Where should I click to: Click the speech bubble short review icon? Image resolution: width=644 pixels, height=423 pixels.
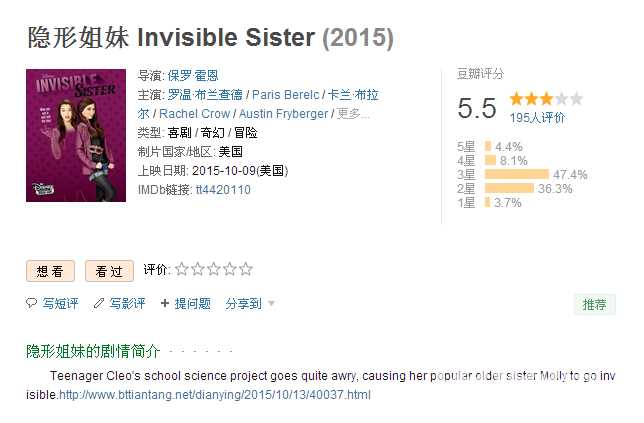31,303
